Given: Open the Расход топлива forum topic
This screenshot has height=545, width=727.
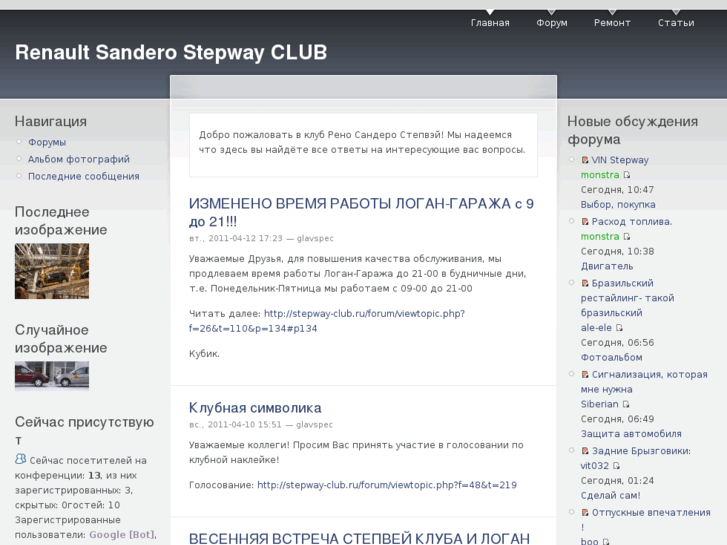Looking at the screenshot, I should click(632, 222).
